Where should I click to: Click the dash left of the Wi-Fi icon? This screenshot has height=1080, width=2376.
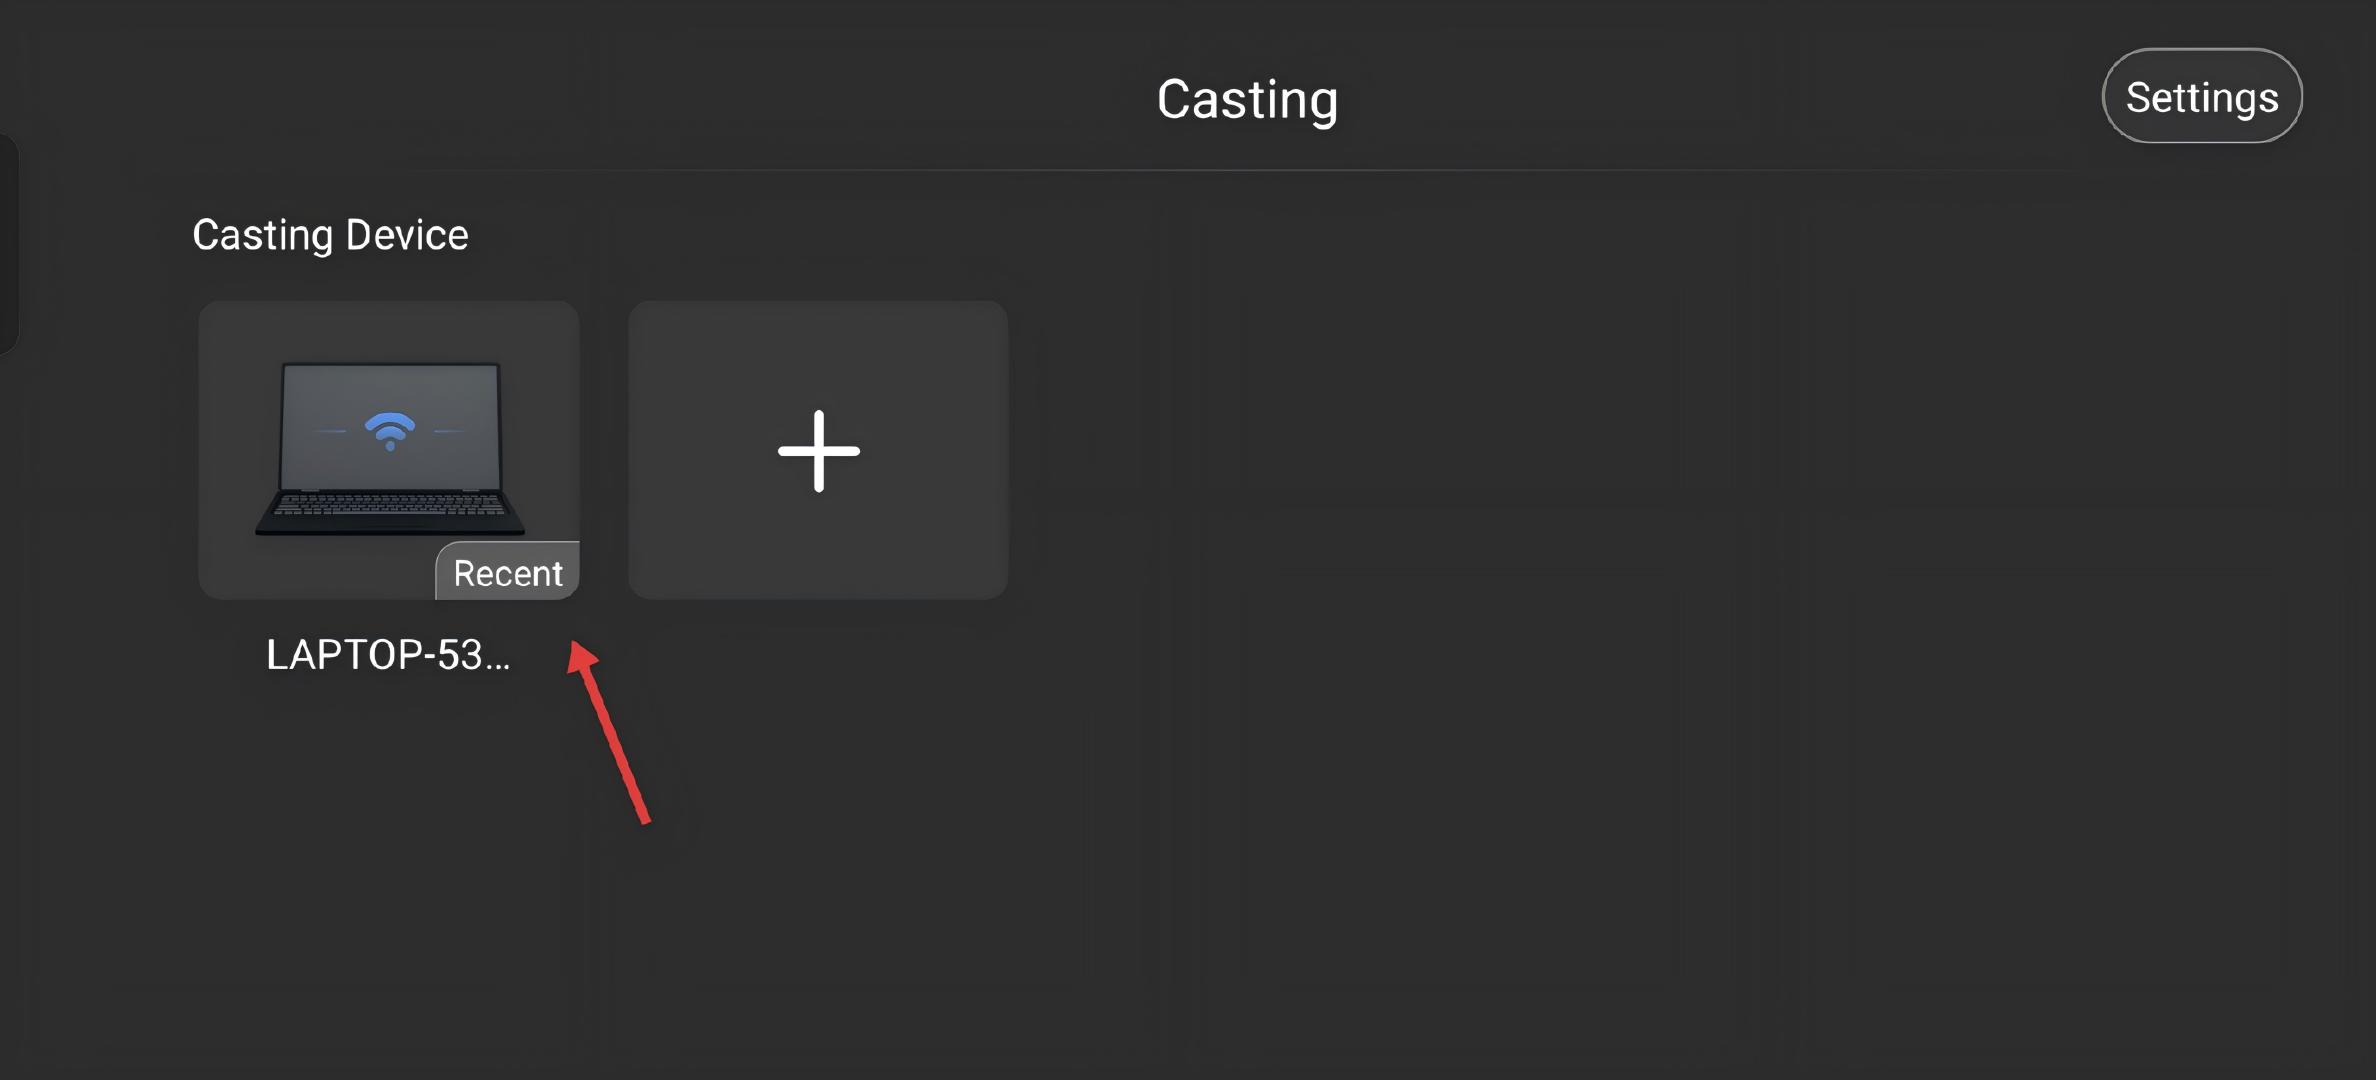point(330,431)
